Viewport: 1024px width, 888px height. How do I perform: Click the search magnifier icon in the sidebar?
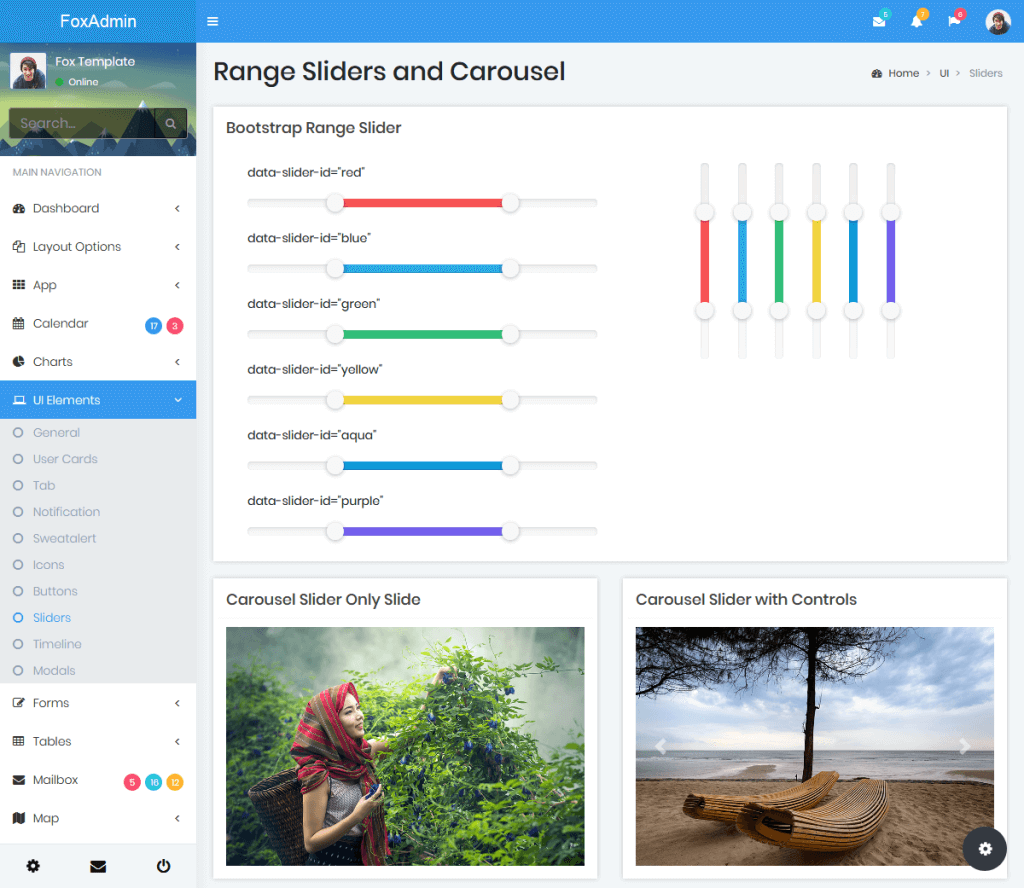[169, 123]
